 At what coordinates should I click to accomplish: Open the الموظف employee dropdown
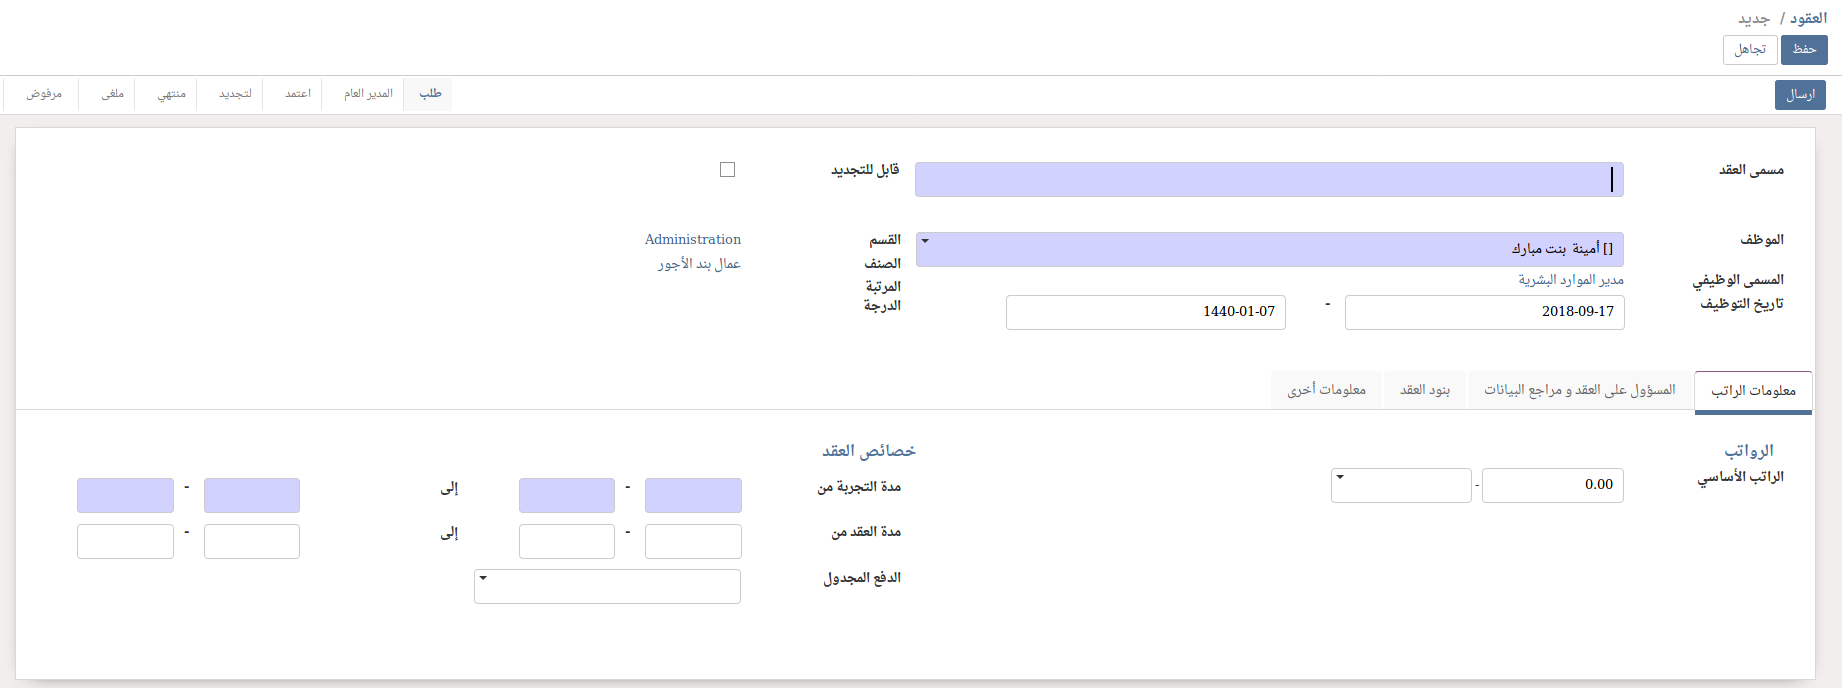pos(1268,249)
